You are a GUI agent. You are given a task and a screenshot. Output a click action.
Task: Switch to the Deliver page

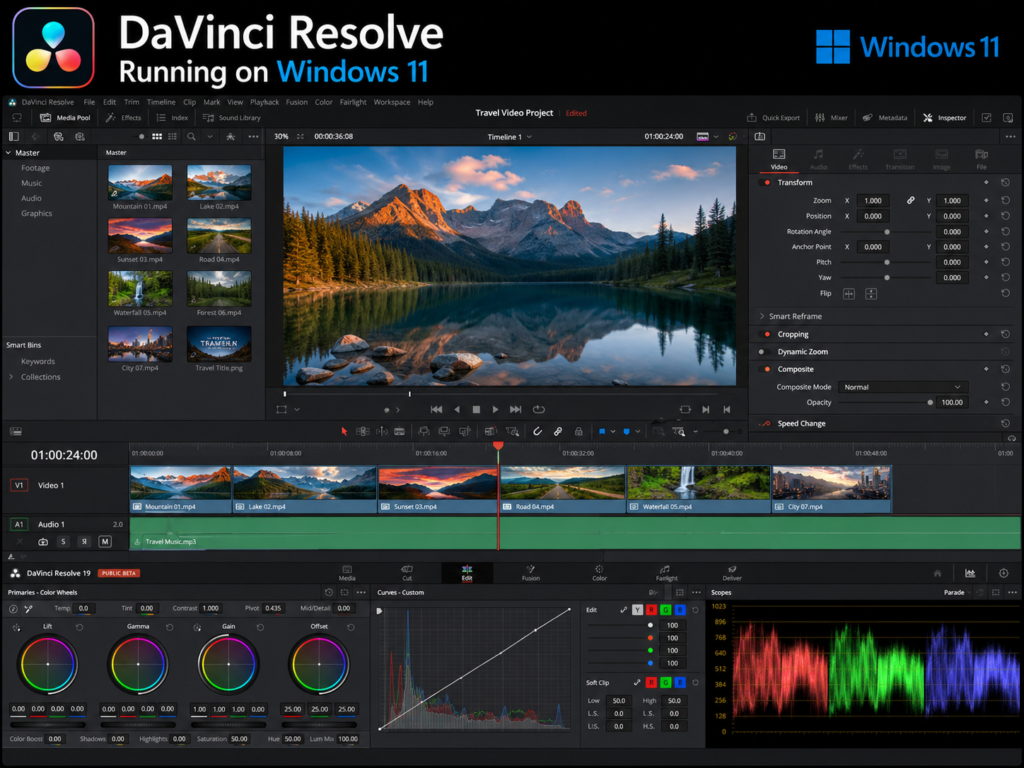pos(732,573)
